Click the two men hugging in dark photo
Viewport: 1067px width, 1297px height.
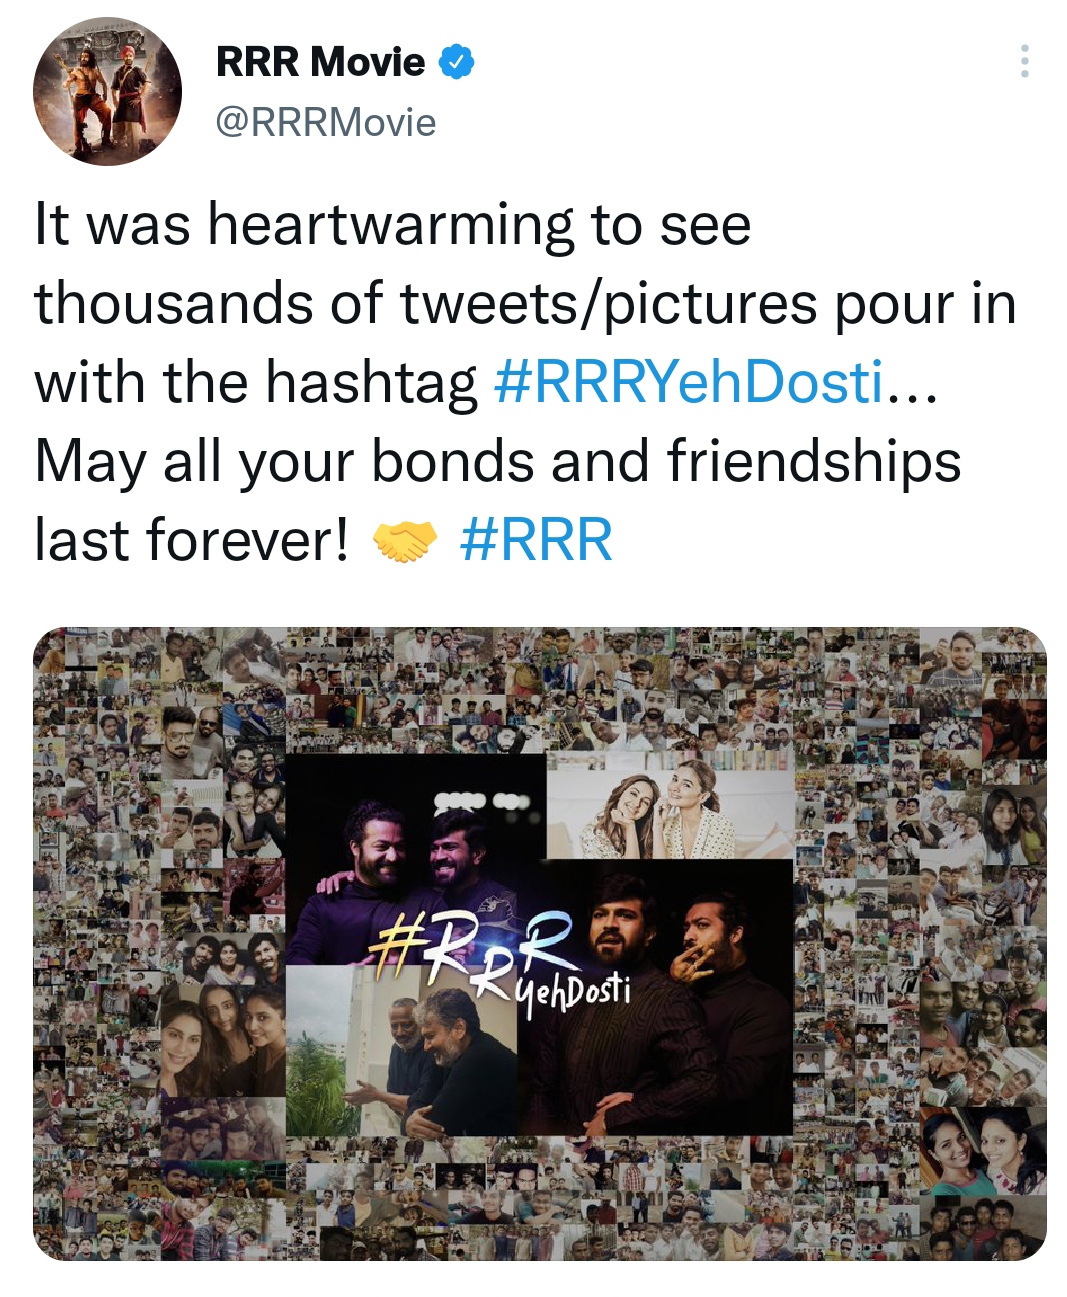(x=415, y=860)
